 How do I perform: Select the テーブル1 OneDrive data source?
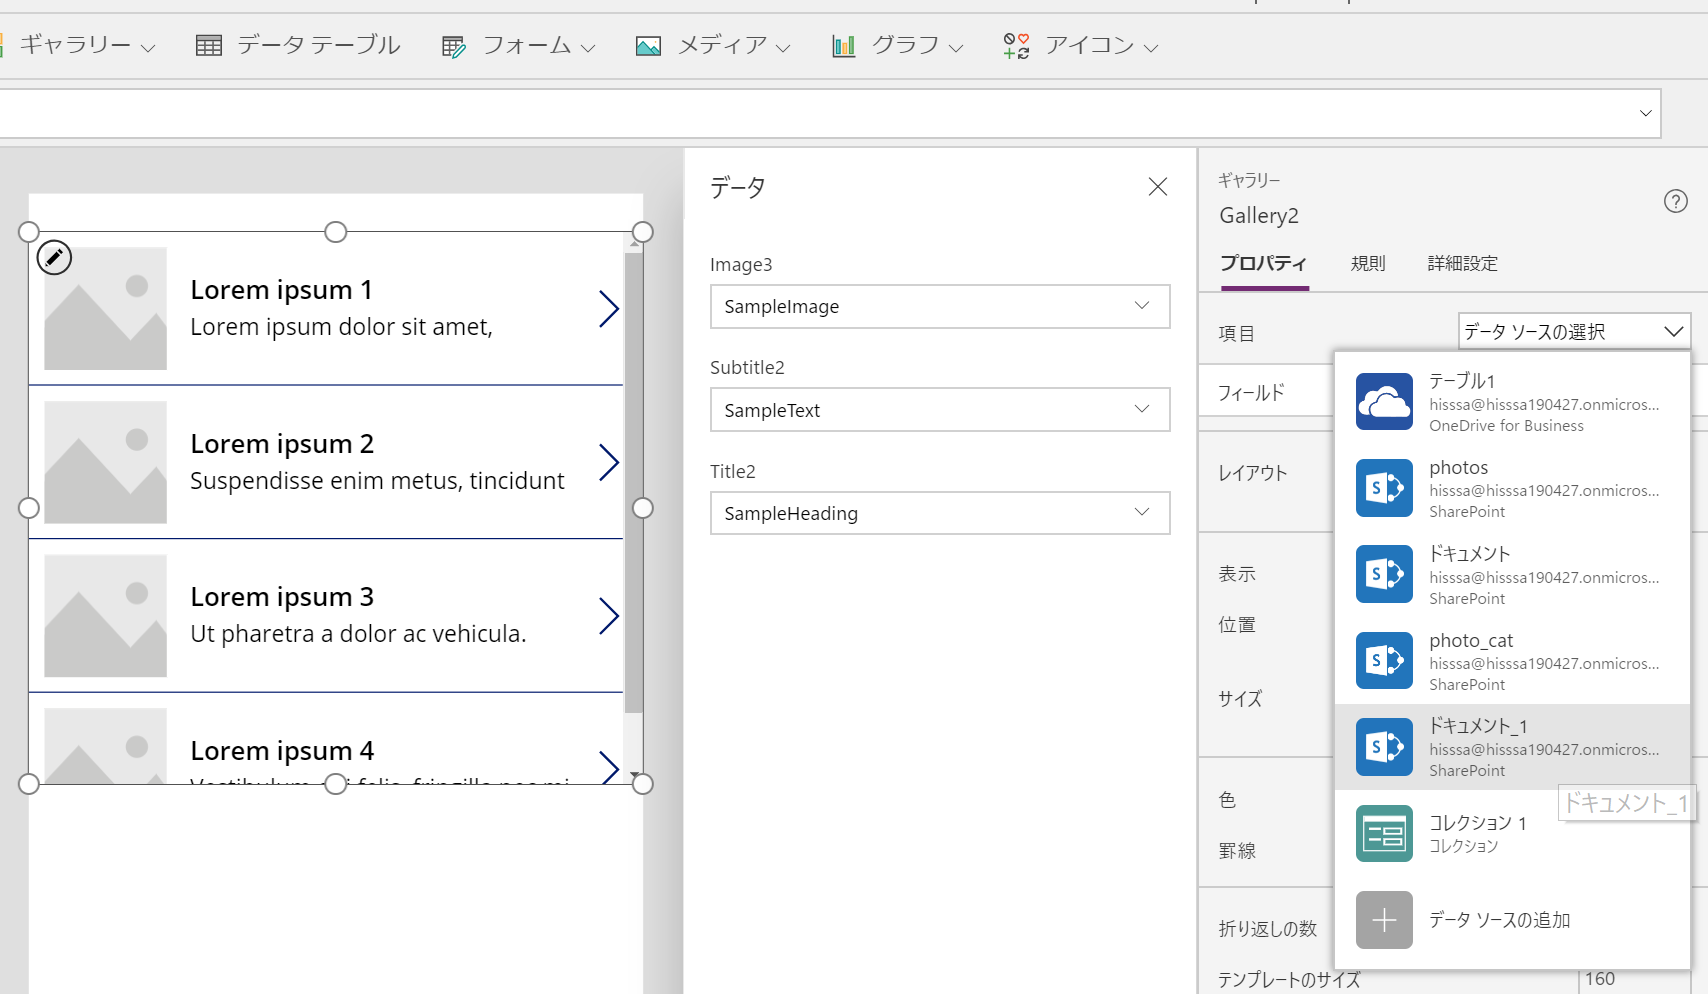1512,402
